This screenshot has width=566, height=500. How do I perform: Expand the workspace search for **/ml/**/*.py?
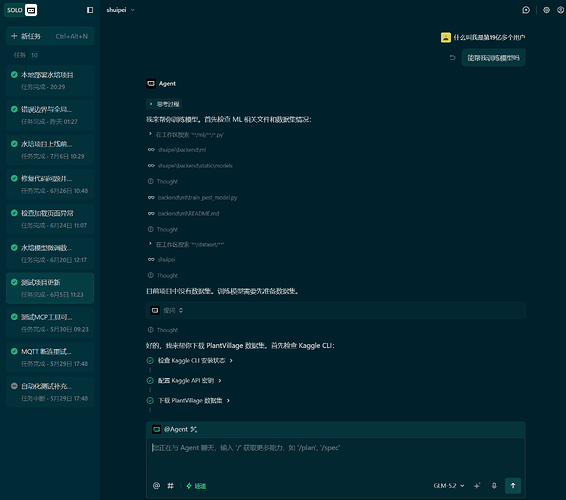187,135
